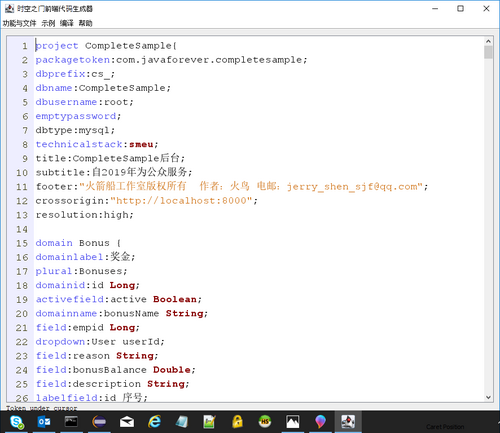Click the bold 'smeu' value
The height and width of the screenshot is (433, 500).
pyautogui.click(x=141, y=144)
